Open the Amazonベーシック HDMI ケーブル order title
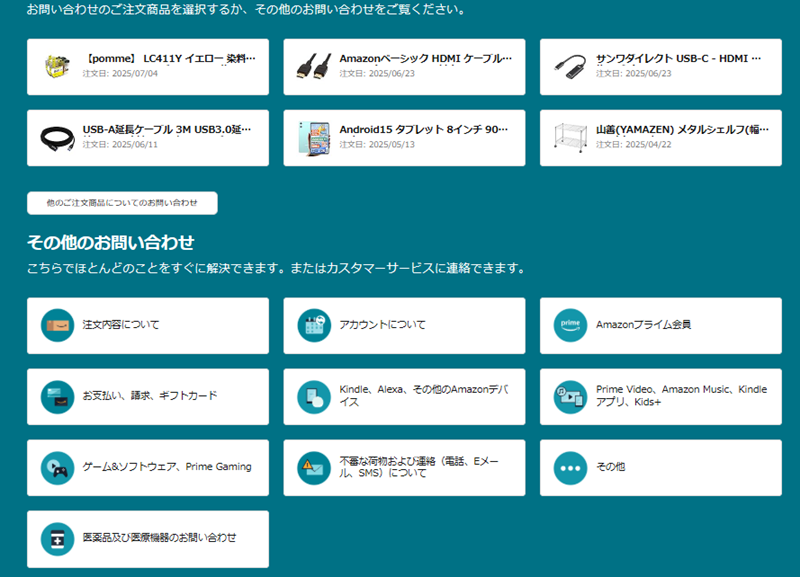800x577 pixels. pyautogui.click(x=426, y=59)
